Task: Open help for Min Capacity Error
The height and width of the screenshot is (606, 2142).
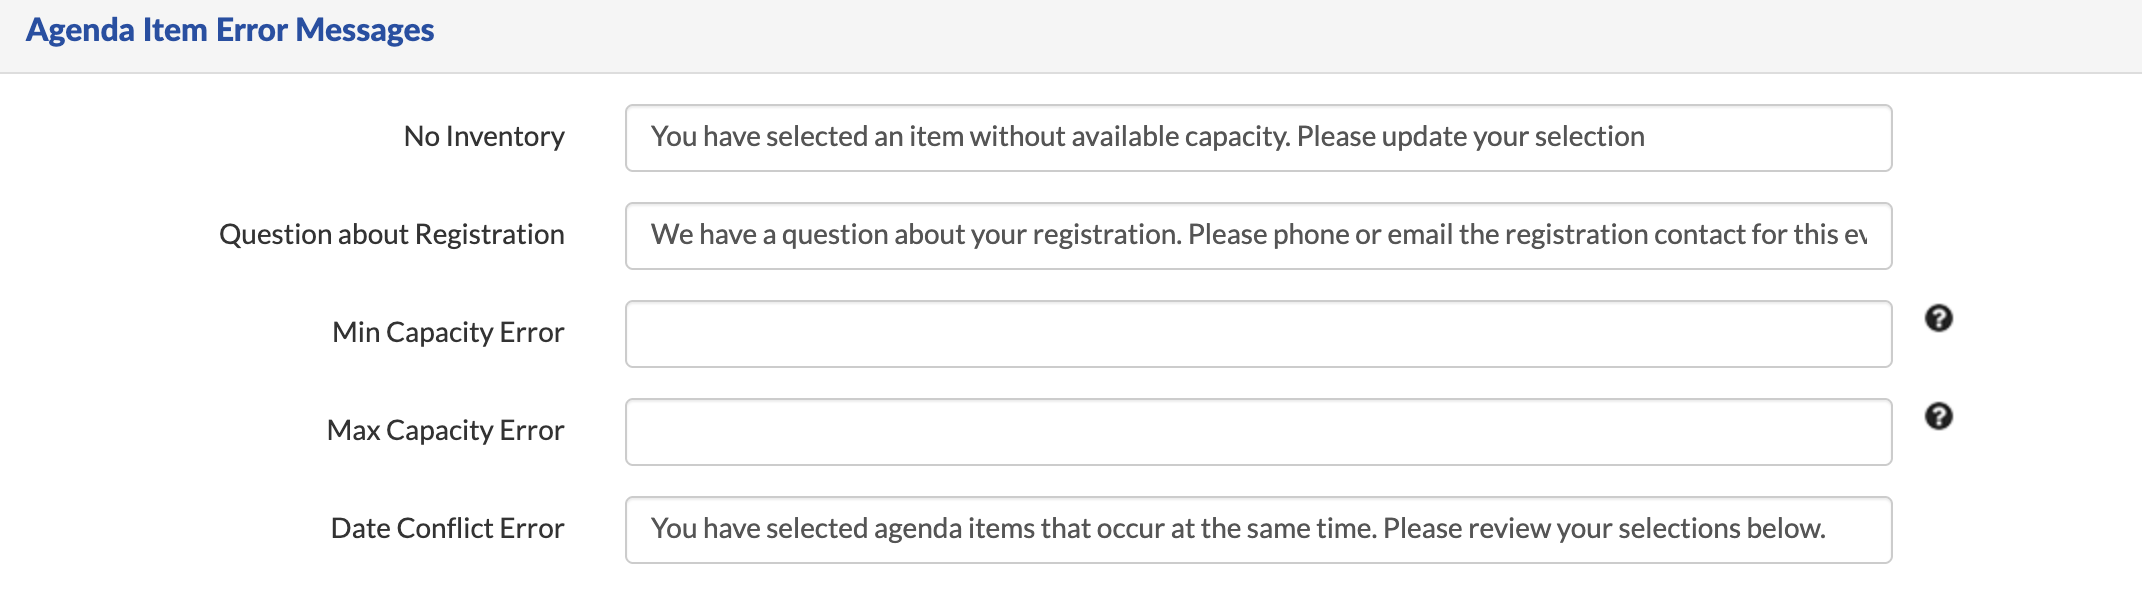Action: coord(1938,318)
